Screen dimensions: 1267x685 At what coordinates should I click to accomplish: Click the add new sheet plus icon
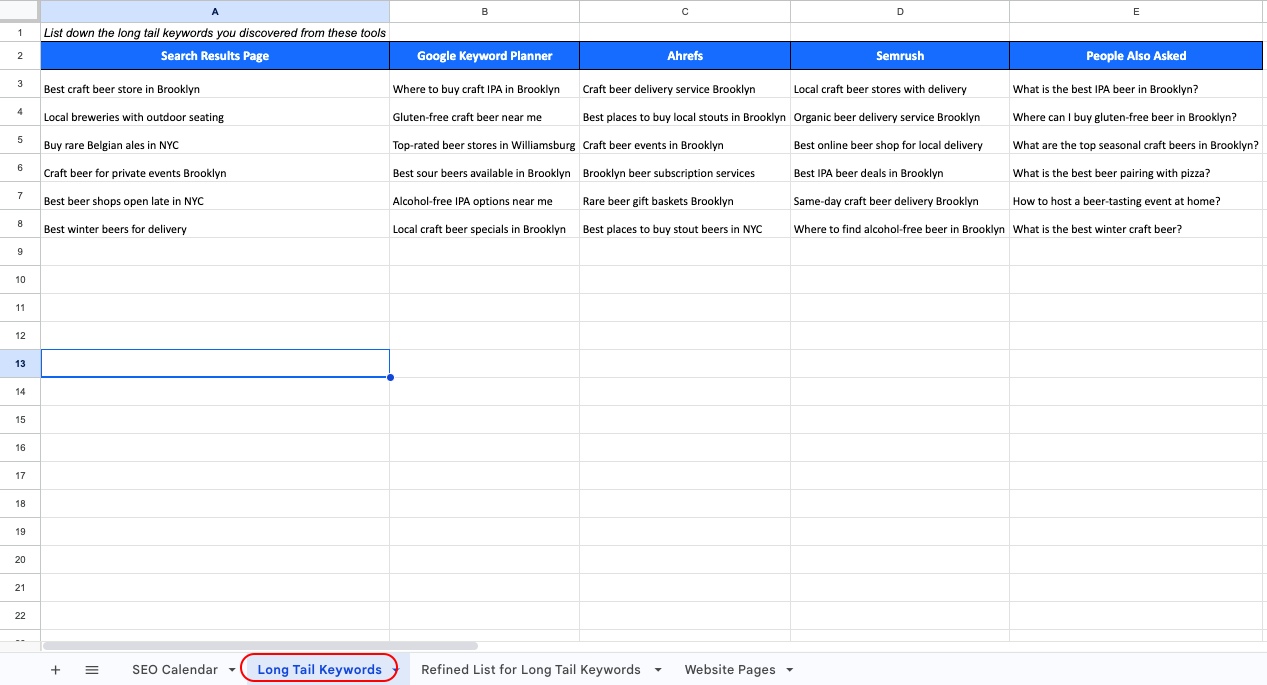pyautogui.click(x=55, y=670)
